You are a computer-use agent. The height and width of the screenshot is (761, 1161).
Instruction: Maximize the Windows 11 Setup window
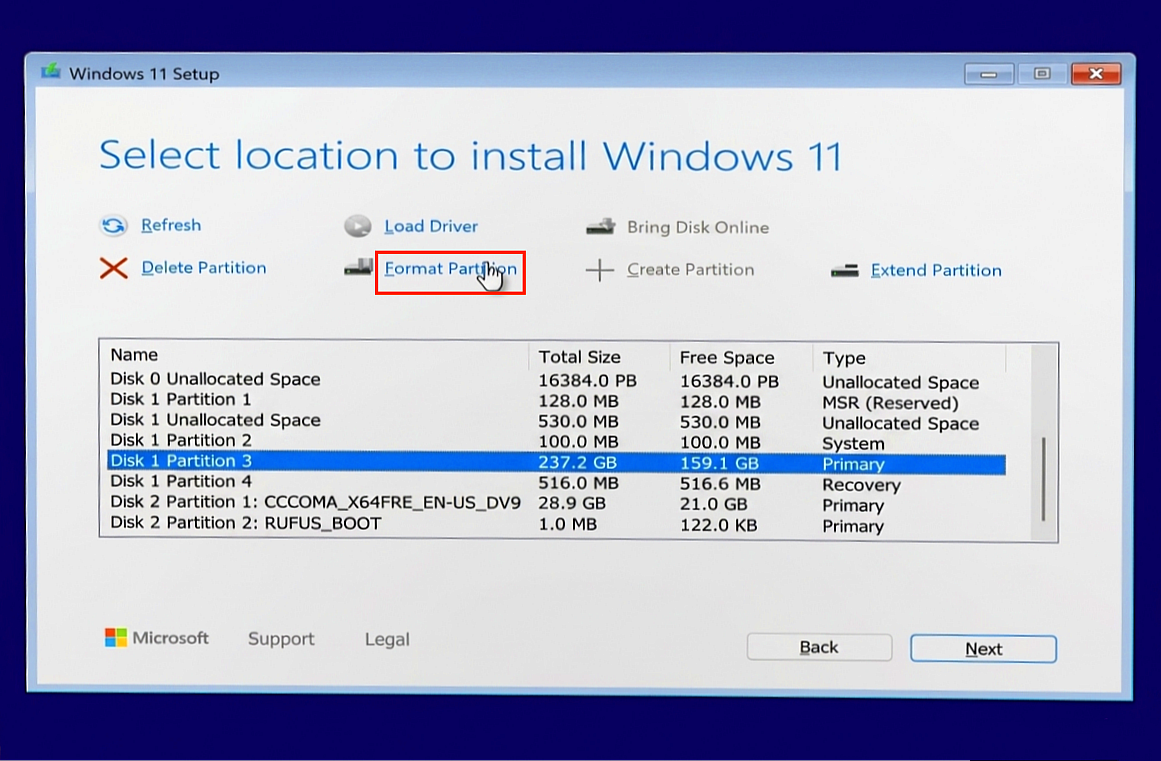tap(1042, 73)
